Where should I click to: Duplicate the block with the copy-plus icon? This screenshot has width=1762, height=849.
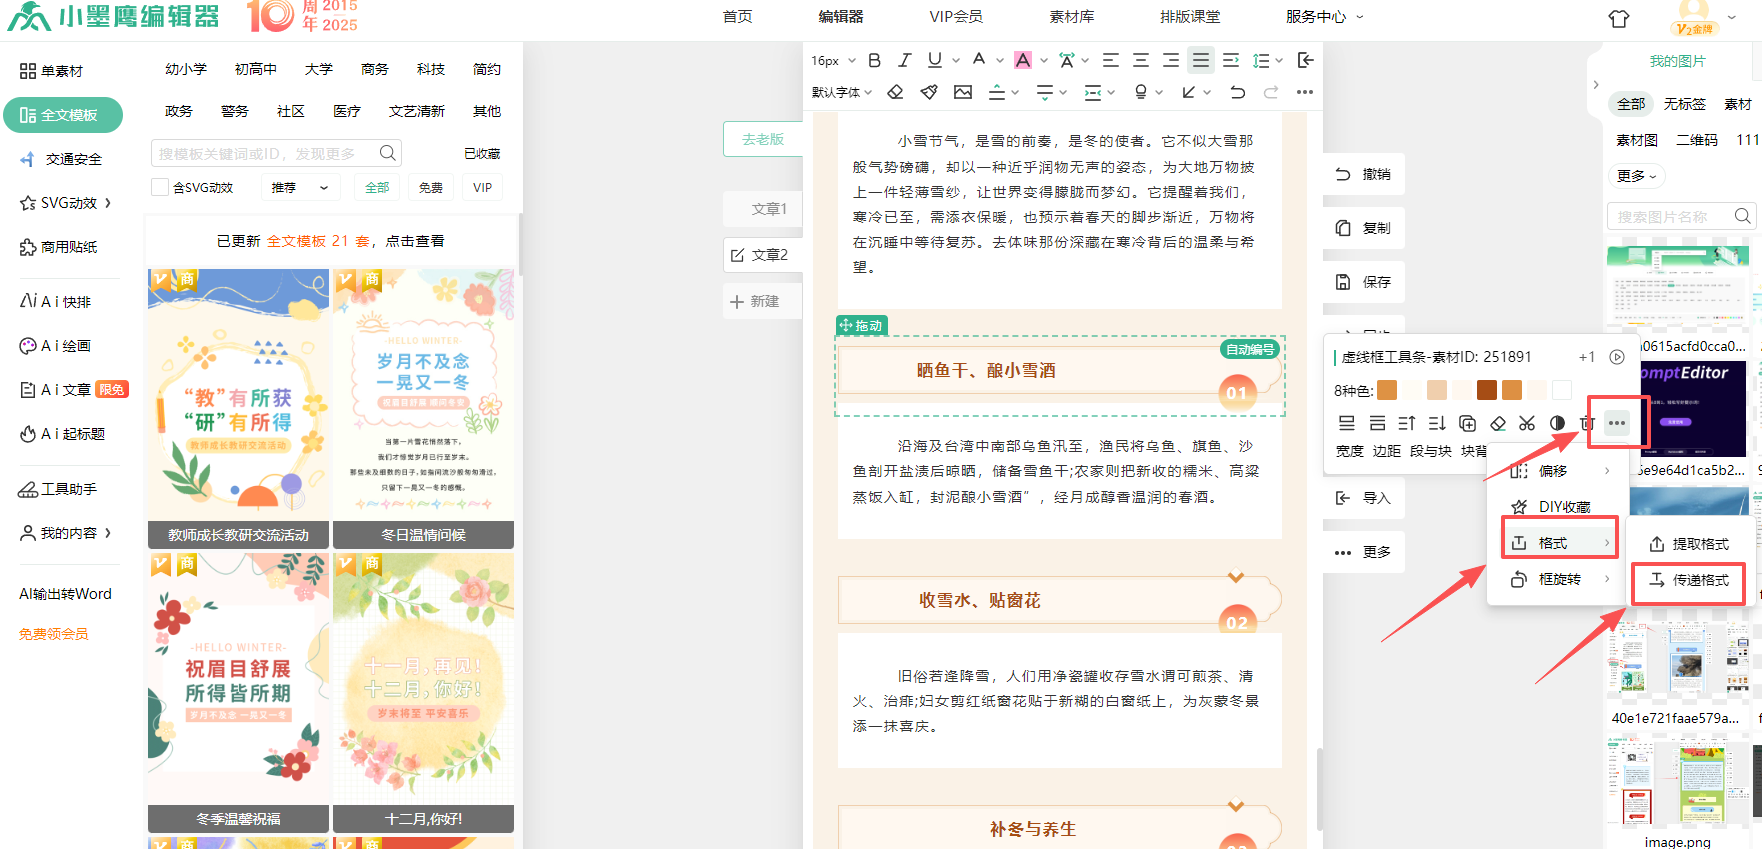[1467, 423]
